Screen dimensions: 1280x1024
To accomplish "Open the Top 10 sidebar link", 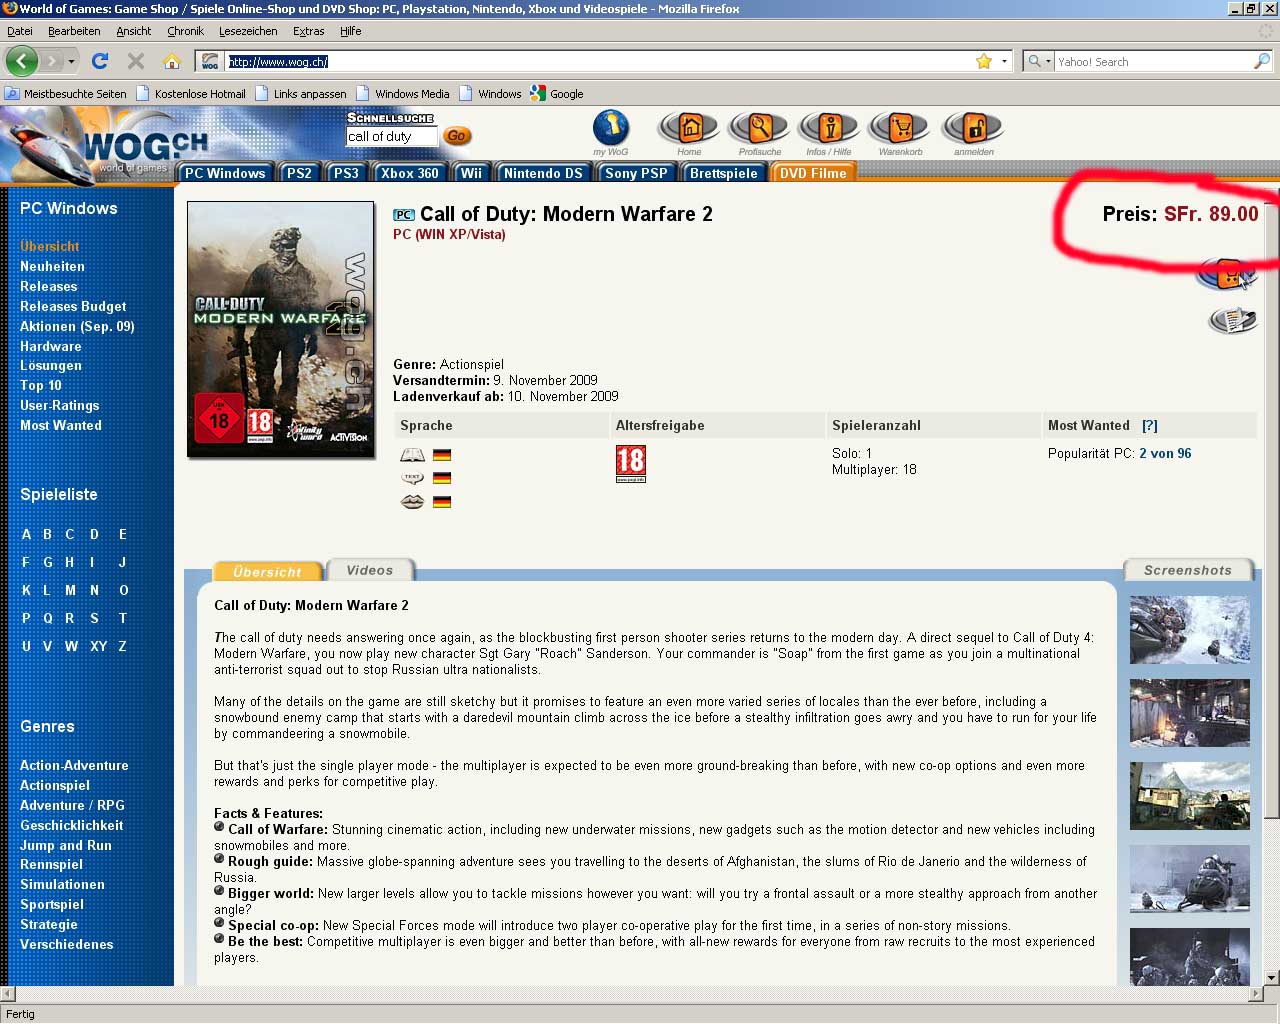I will click(x=41, y=385).
